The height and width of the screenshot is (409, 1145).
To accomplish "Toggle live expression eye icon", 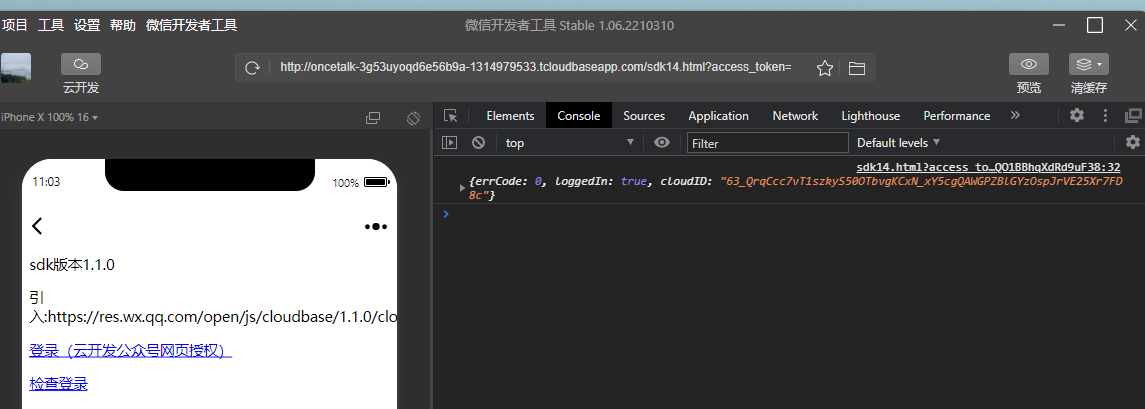I will coord(662,142).
